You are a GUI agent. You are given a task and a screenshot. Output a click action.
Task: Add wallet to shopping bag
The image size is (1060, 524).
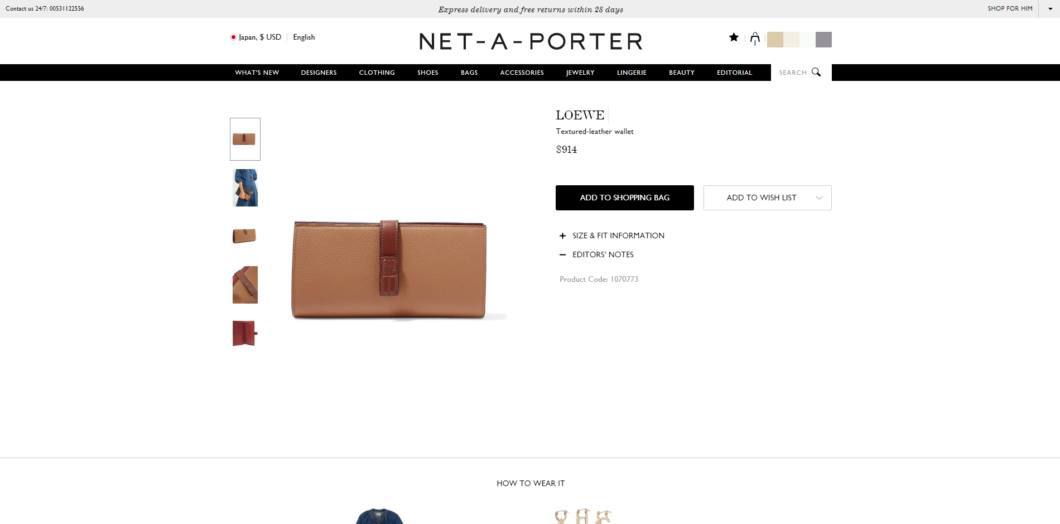point(625,197)
